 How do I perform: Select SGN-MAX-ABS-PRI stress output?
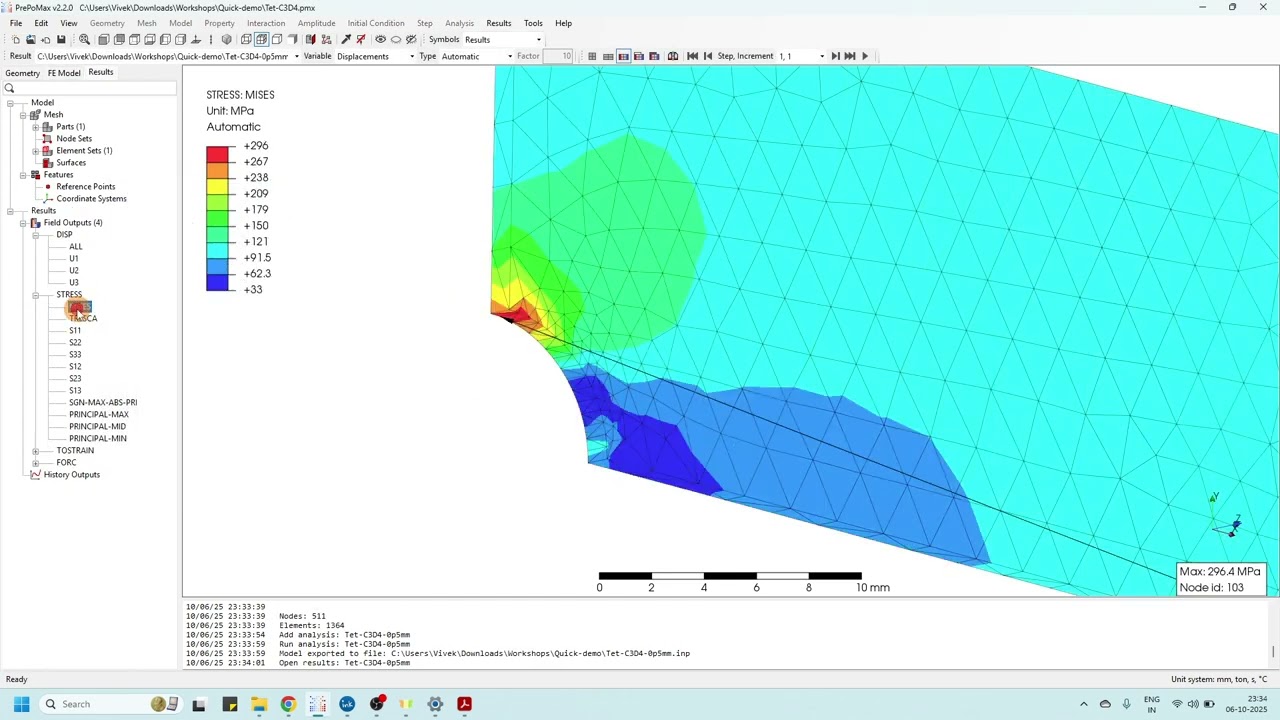coord(103,403)
